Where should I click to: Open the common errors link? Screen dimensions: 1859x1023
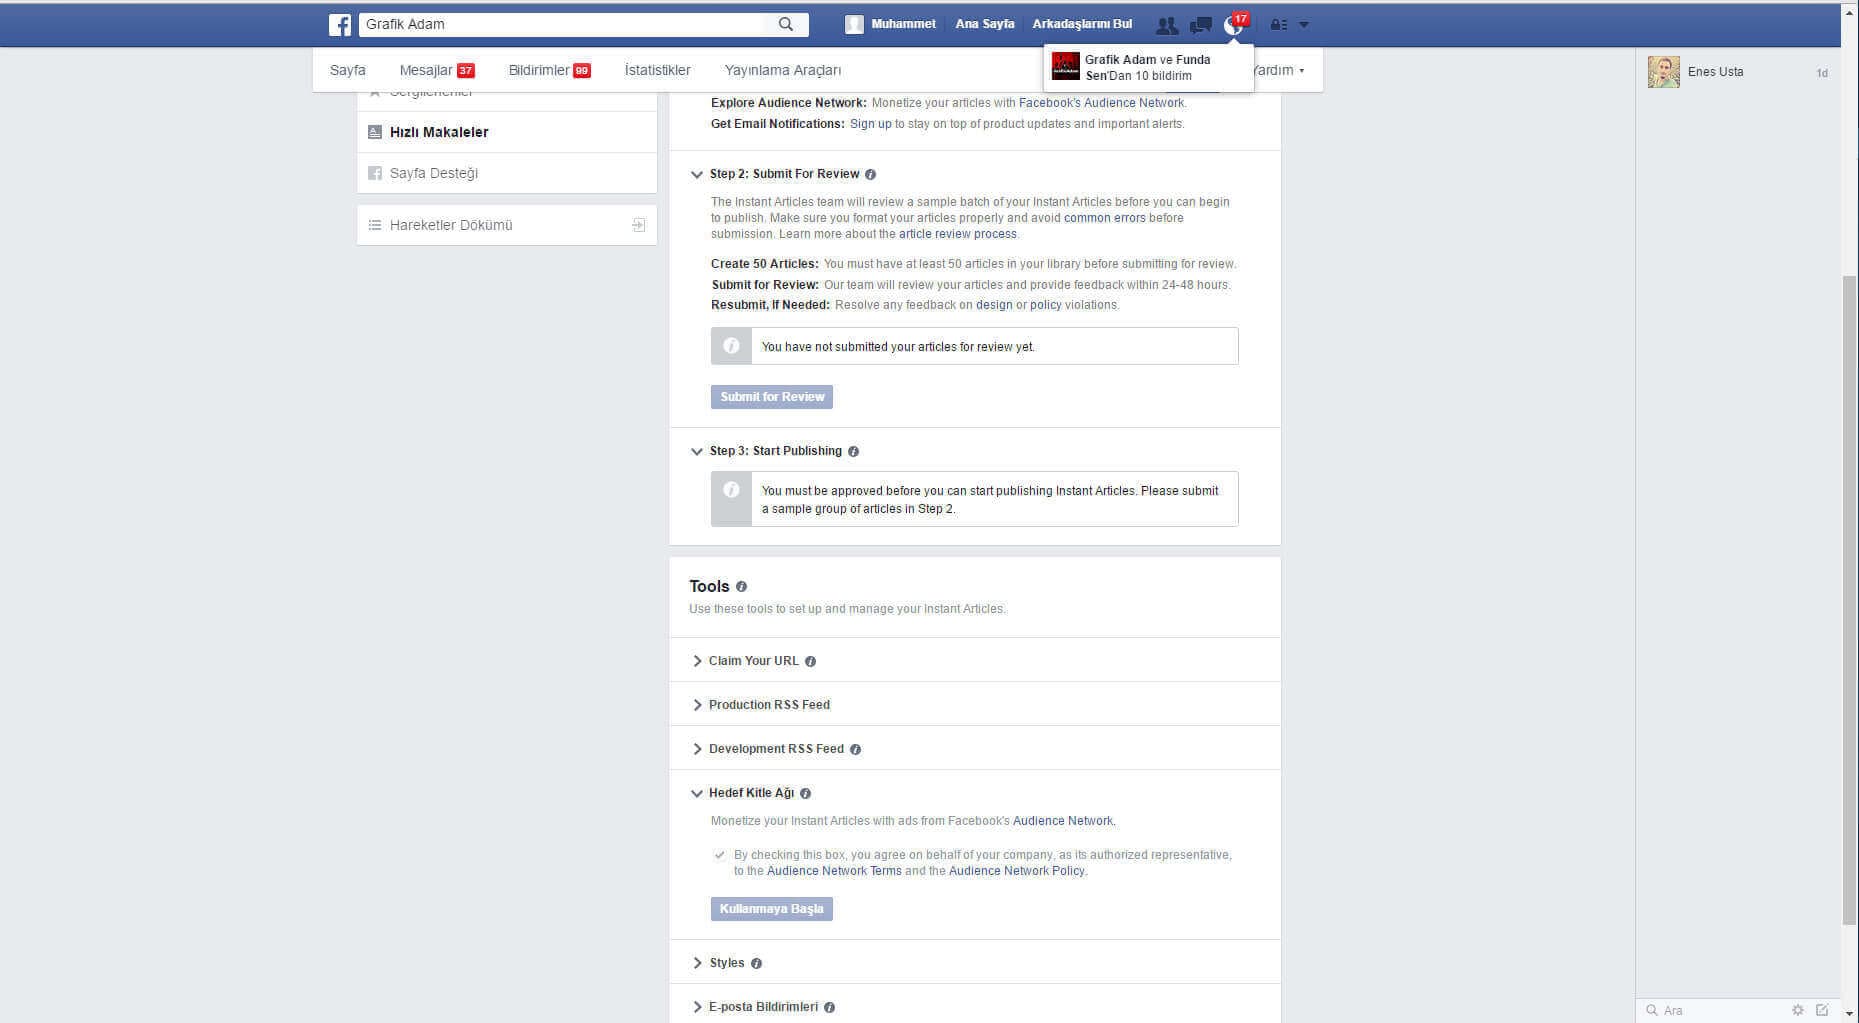[x=1104, y=218]
